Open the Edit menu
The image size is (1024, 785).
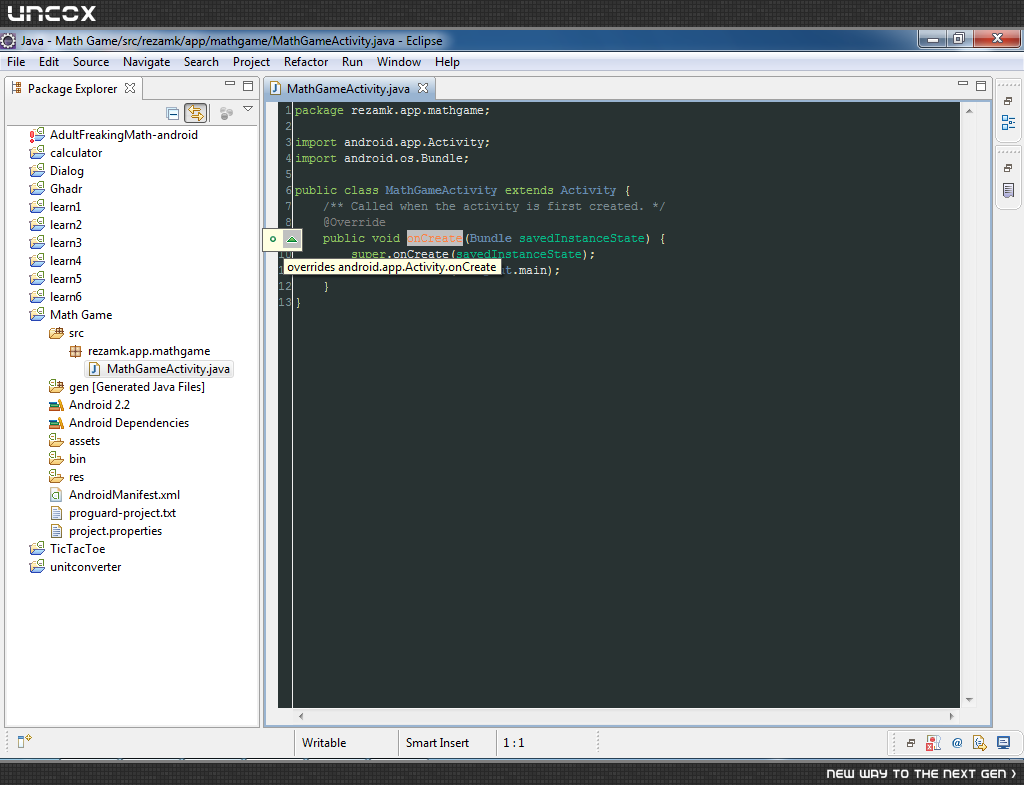point(49,62)
